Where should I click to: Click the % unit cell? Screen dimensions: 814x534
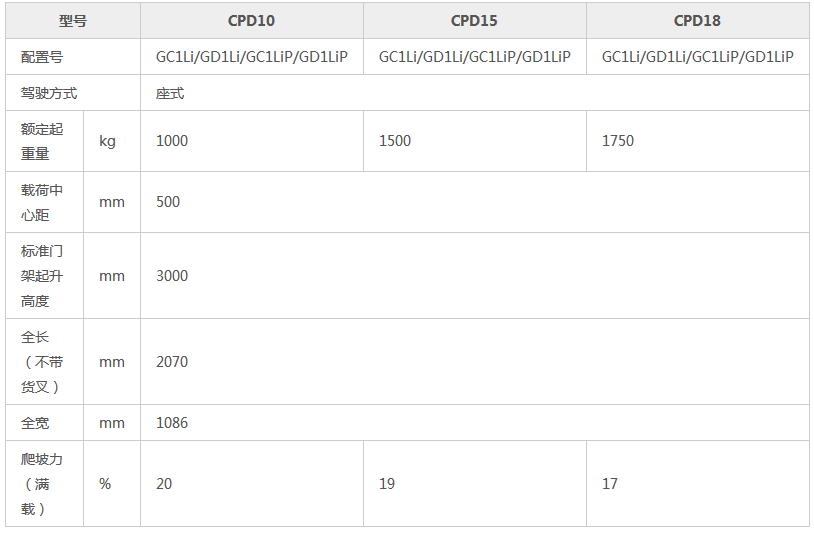click(x=105, y=484)
